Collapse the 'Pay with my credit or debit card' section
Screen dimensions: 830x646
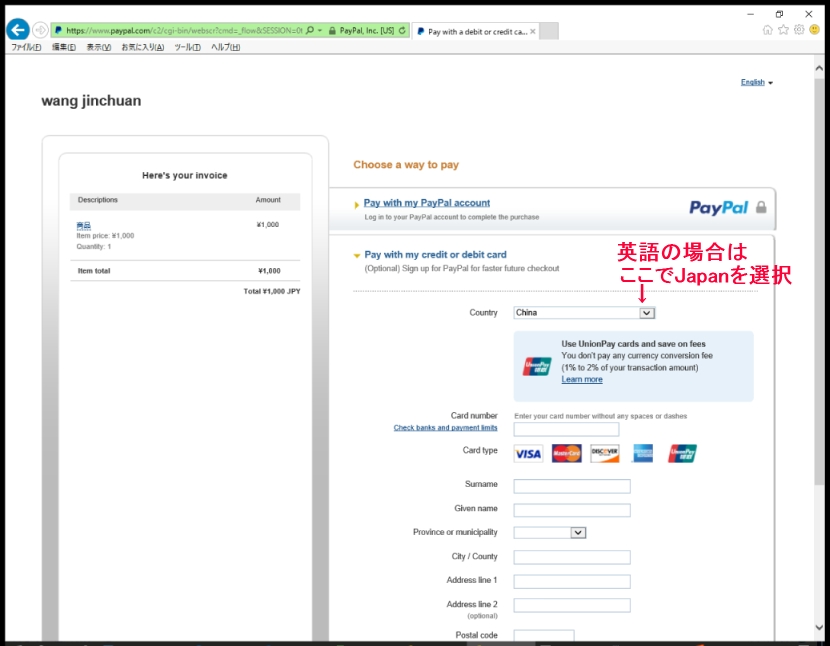[x=357, y=256]
